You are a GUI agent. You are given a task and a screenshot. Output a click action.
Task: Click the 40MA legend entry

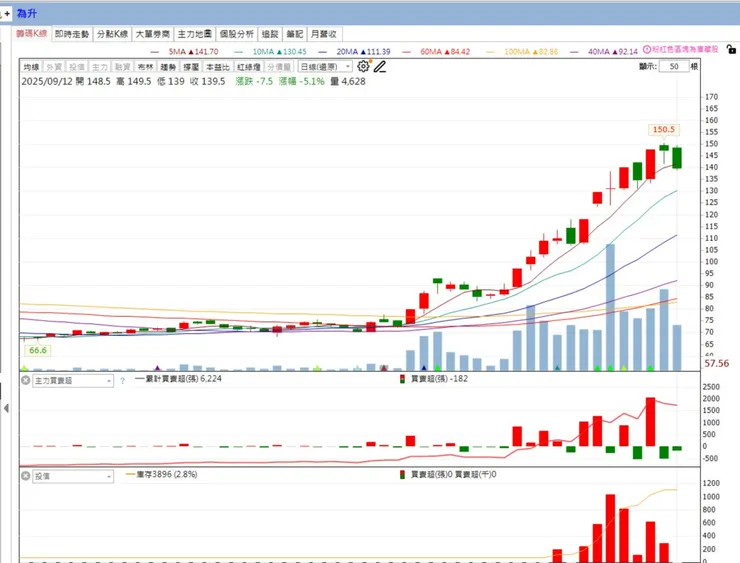pyautogui.click(x=604, y=51)
